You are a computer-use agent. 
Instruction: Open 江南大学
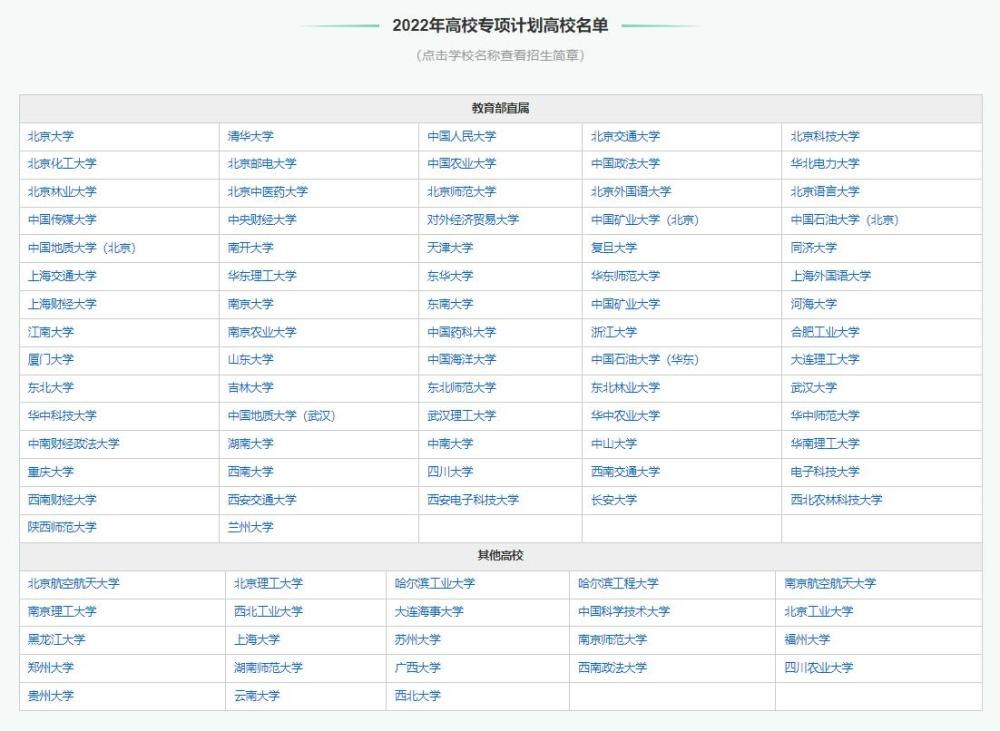coord(50,332)
